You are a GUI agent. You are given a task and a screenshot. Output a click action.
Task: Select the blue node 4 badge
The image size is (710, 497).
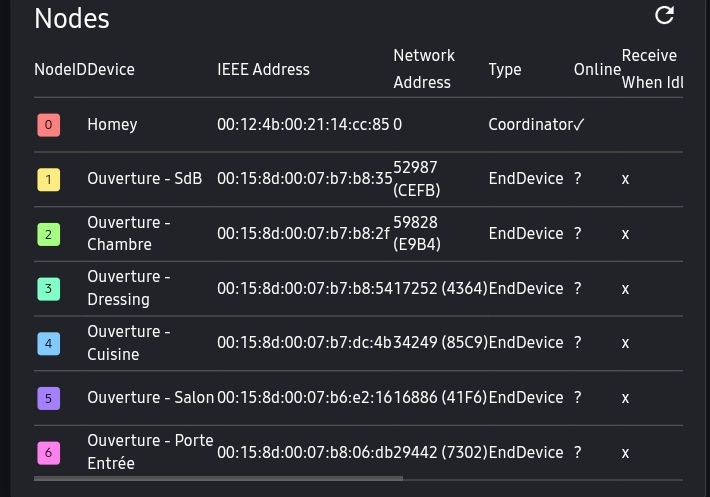pyautogui.click(x=48, y=343)
